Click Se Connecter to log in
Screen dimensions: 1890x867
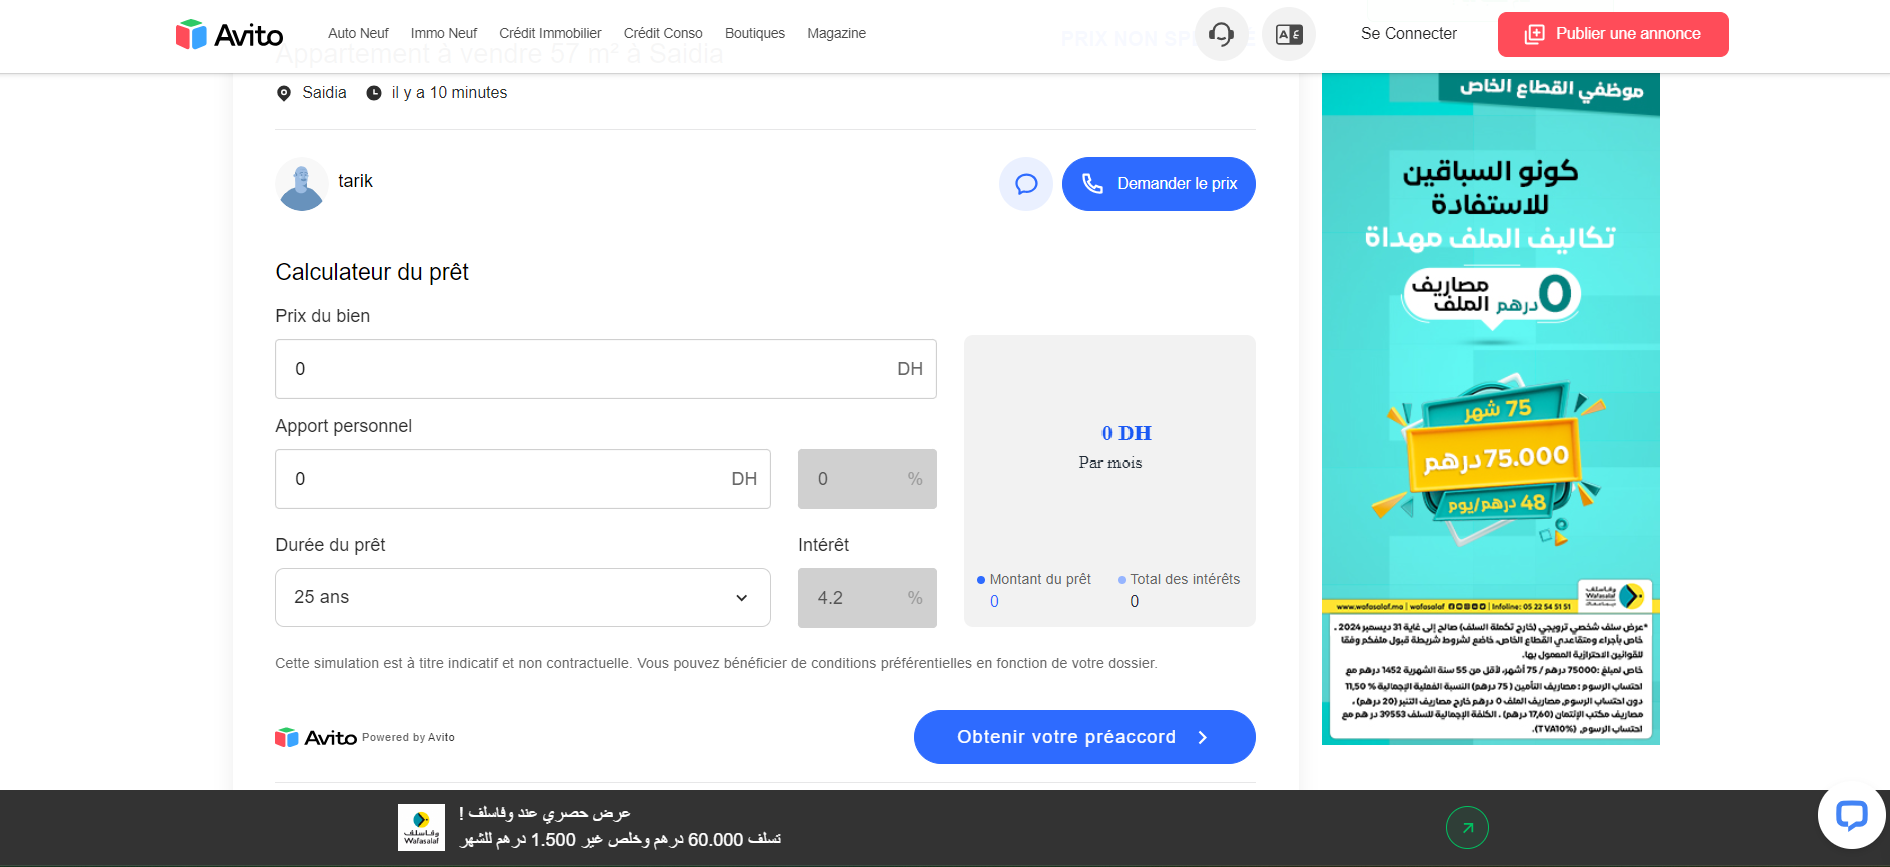pyautogui.click(x=1408, y=34)
